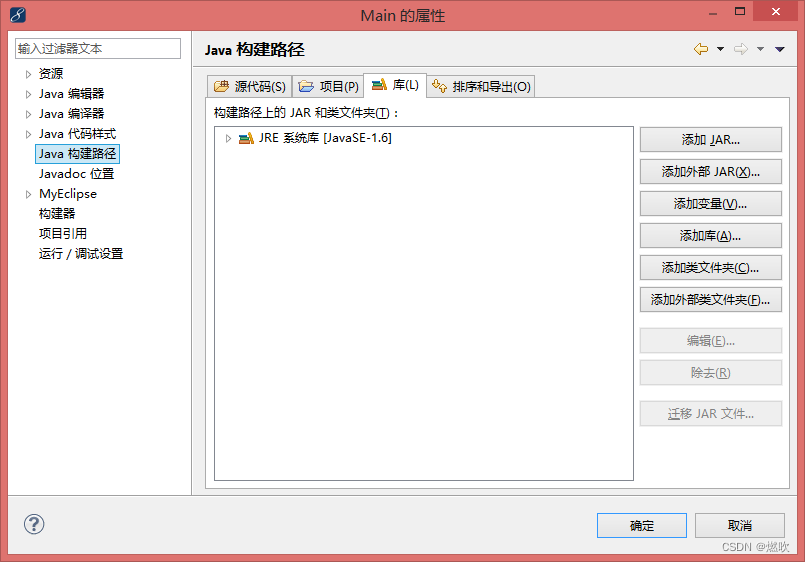Viewport: 805px width, 562px height.
Task: Click the MyEclipse app icon in title bar
Action: [x=17, y=15]
